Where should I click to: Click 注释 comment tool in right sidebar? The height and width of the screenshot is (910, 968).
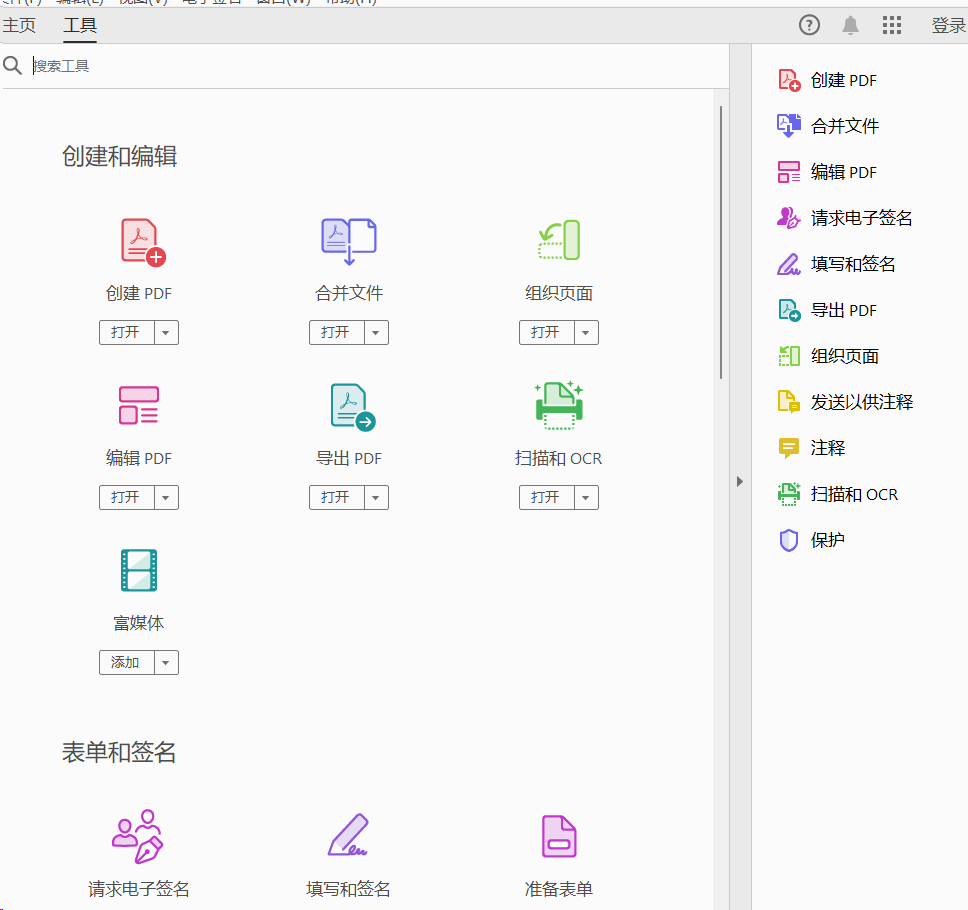click(811, 448)
